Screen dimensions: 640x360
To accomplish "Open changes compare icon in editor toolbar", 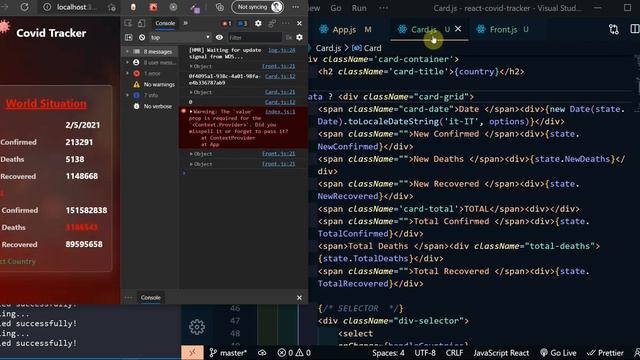I will [613, 29].
